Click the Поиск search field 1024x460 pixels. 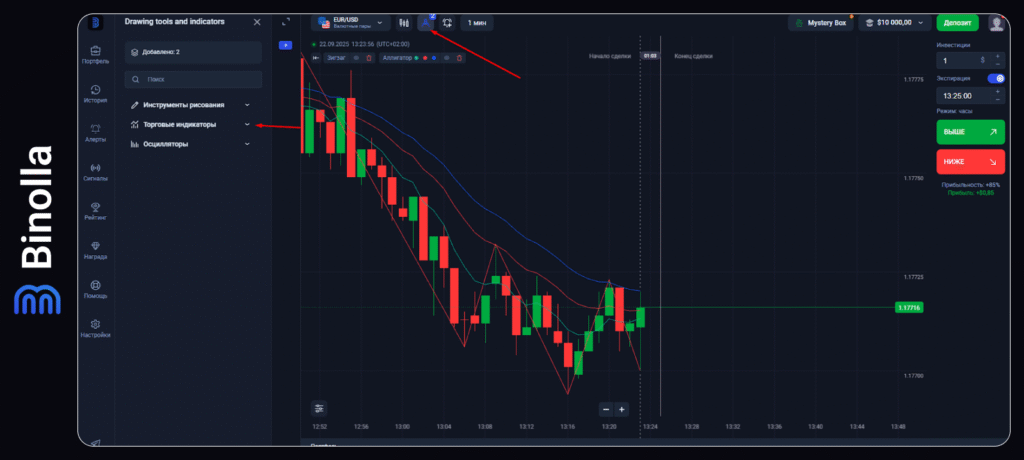(194, 78)
